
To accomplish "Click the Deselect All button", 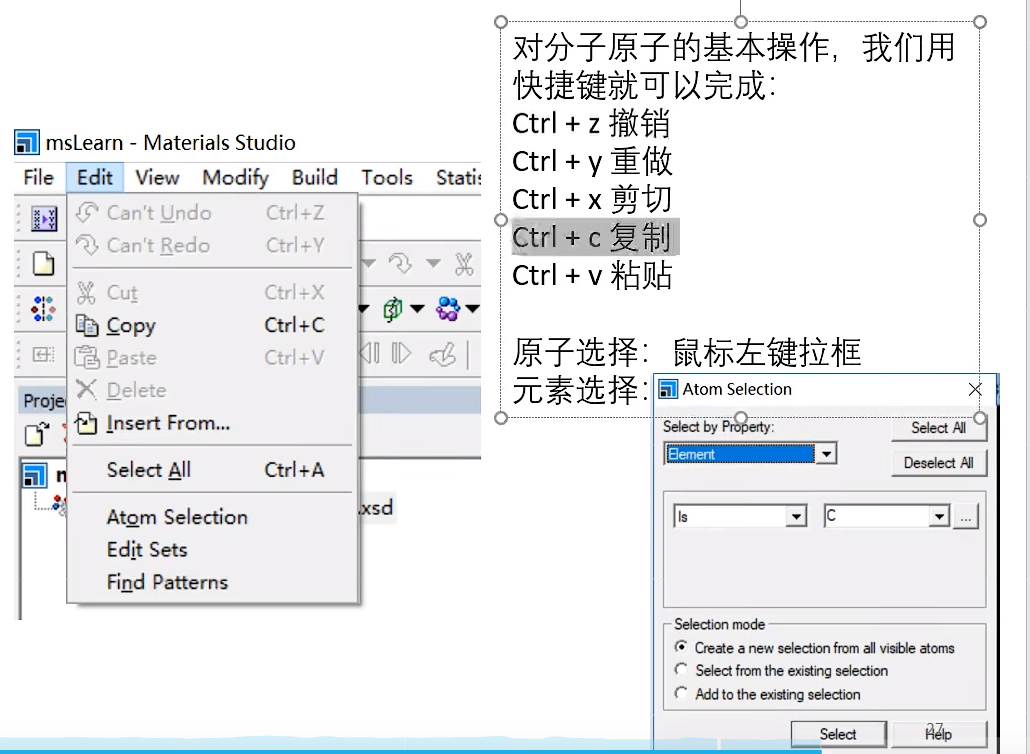I will click(938, 463).
